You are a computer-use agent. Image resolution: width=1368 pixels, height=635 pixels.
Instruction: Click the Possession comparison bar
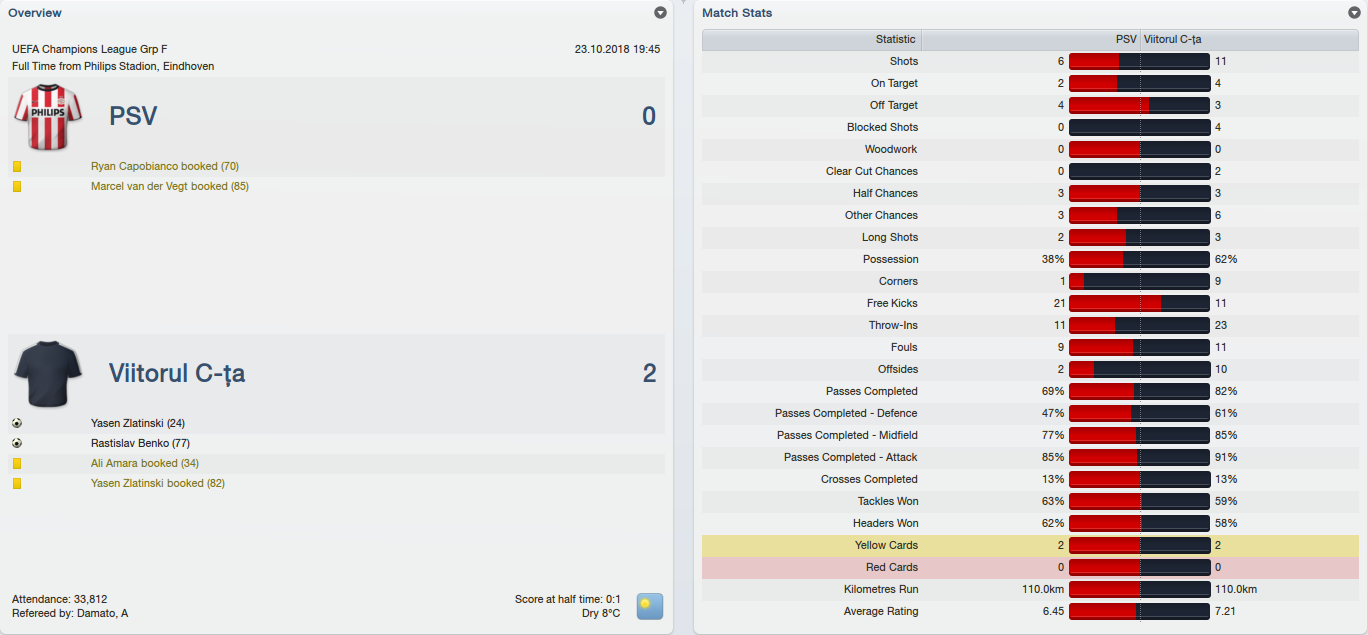(x=1140, y=259)
